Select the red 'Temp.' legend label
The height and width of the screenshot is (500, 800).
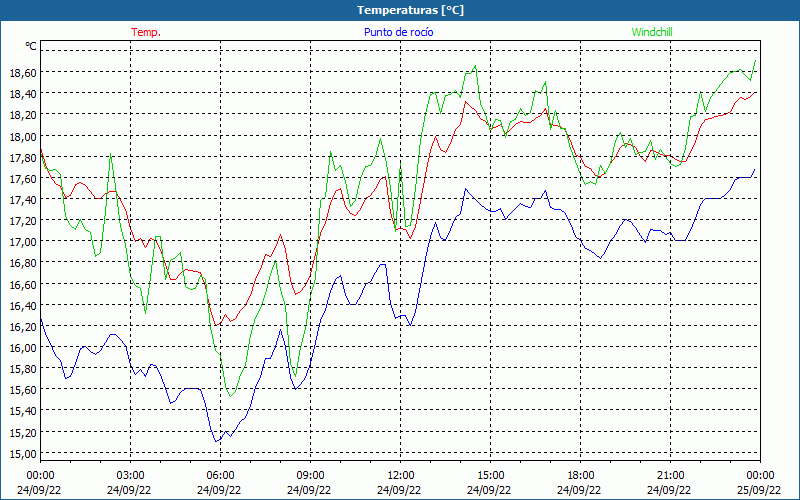[x=146, y=32]
